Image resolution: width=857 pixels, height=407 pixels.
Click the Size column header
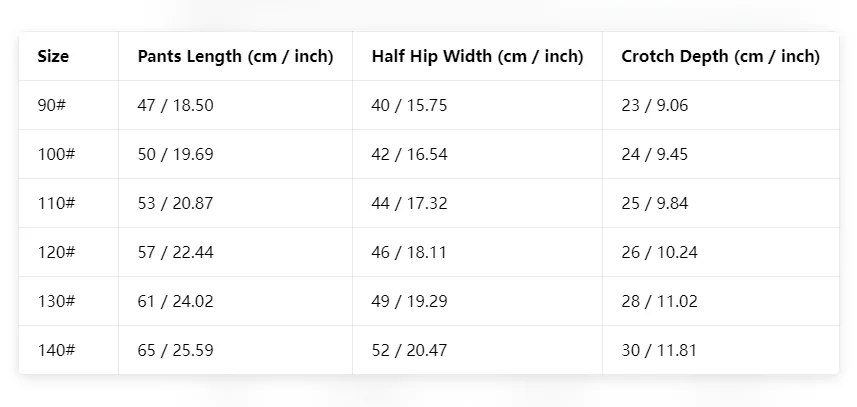click(x=53, y=56)
